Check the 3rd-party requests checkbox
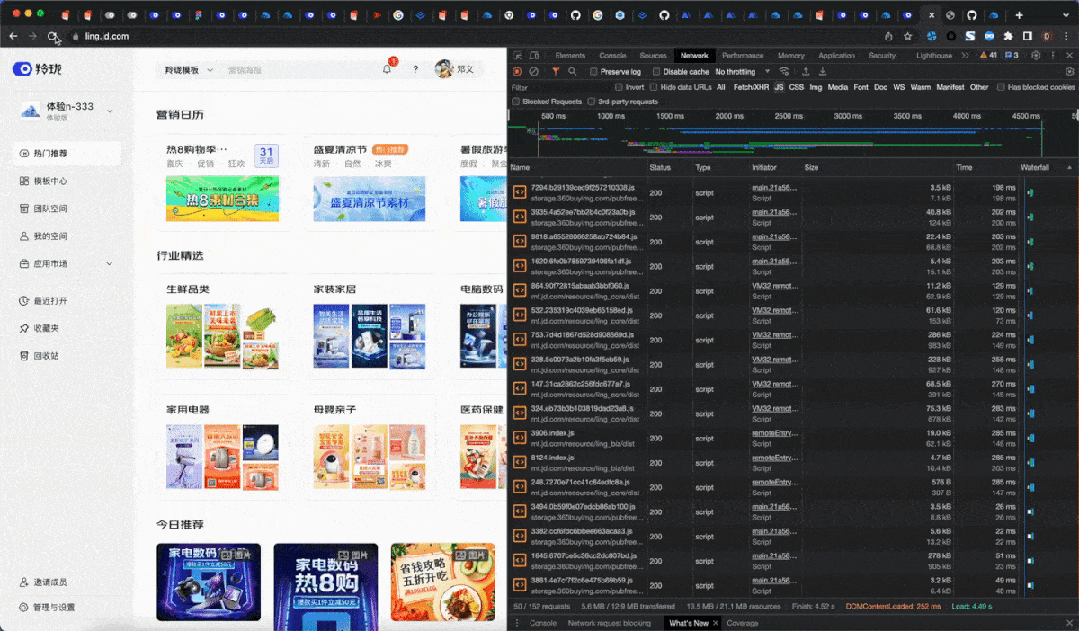This screenshot has height=631, width=1079. coord(591,102)
